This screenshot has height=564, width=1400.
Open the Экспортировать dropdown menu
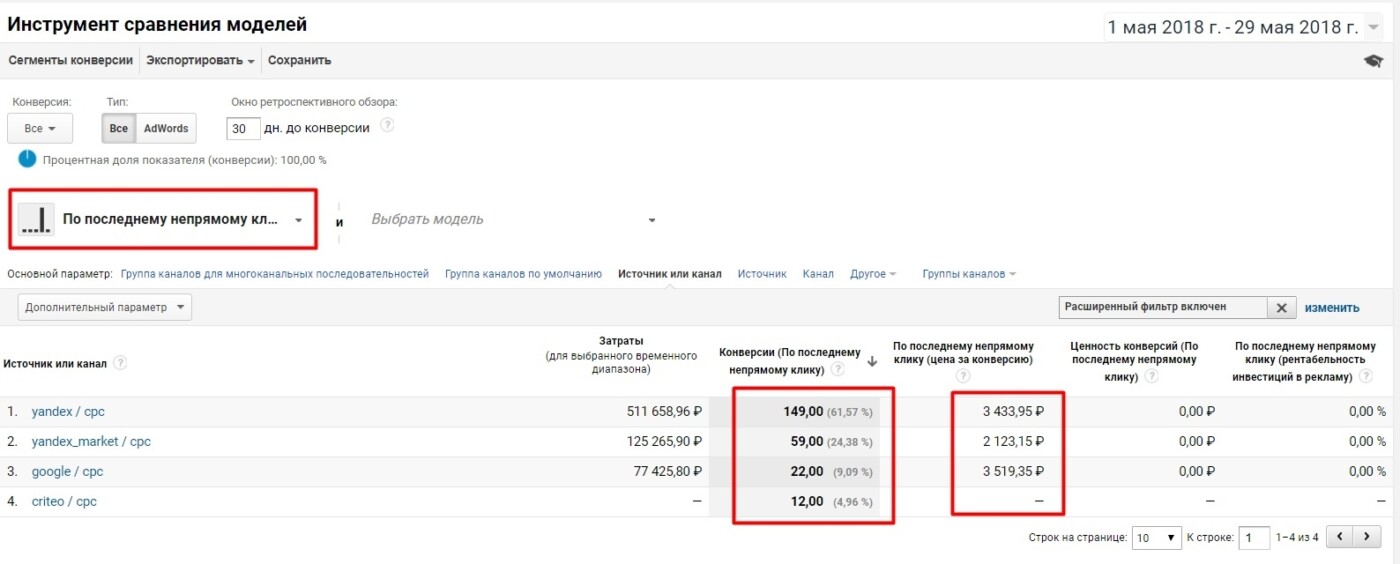click(x=200, y=60)
